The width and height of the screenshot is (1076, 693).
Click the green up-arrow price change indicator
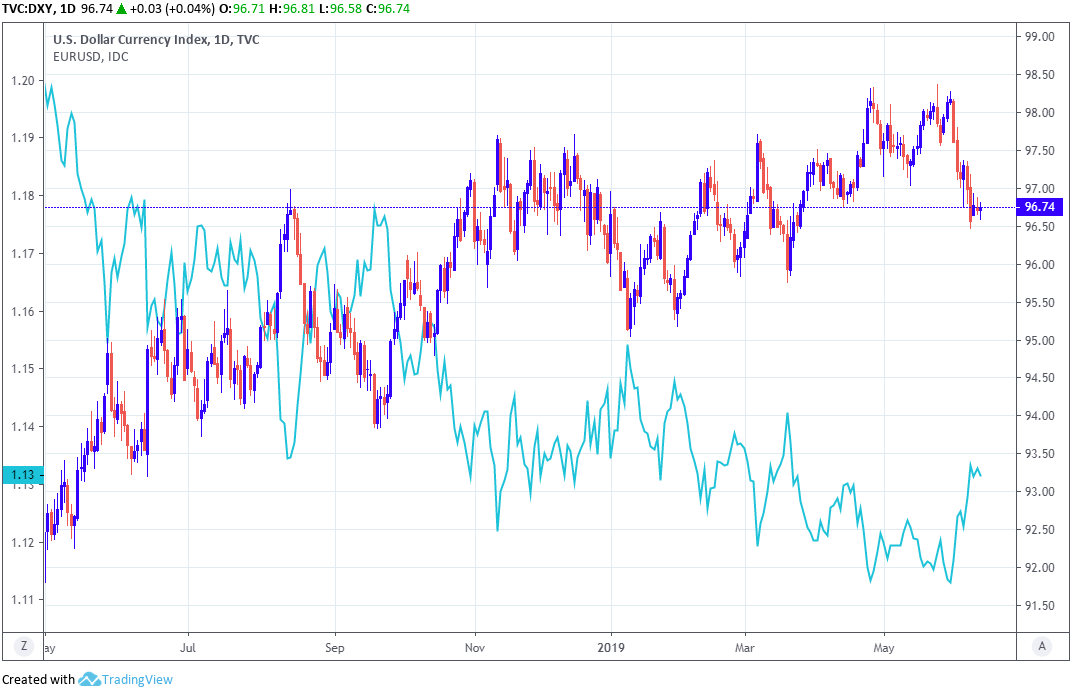[x=123, y=9]
